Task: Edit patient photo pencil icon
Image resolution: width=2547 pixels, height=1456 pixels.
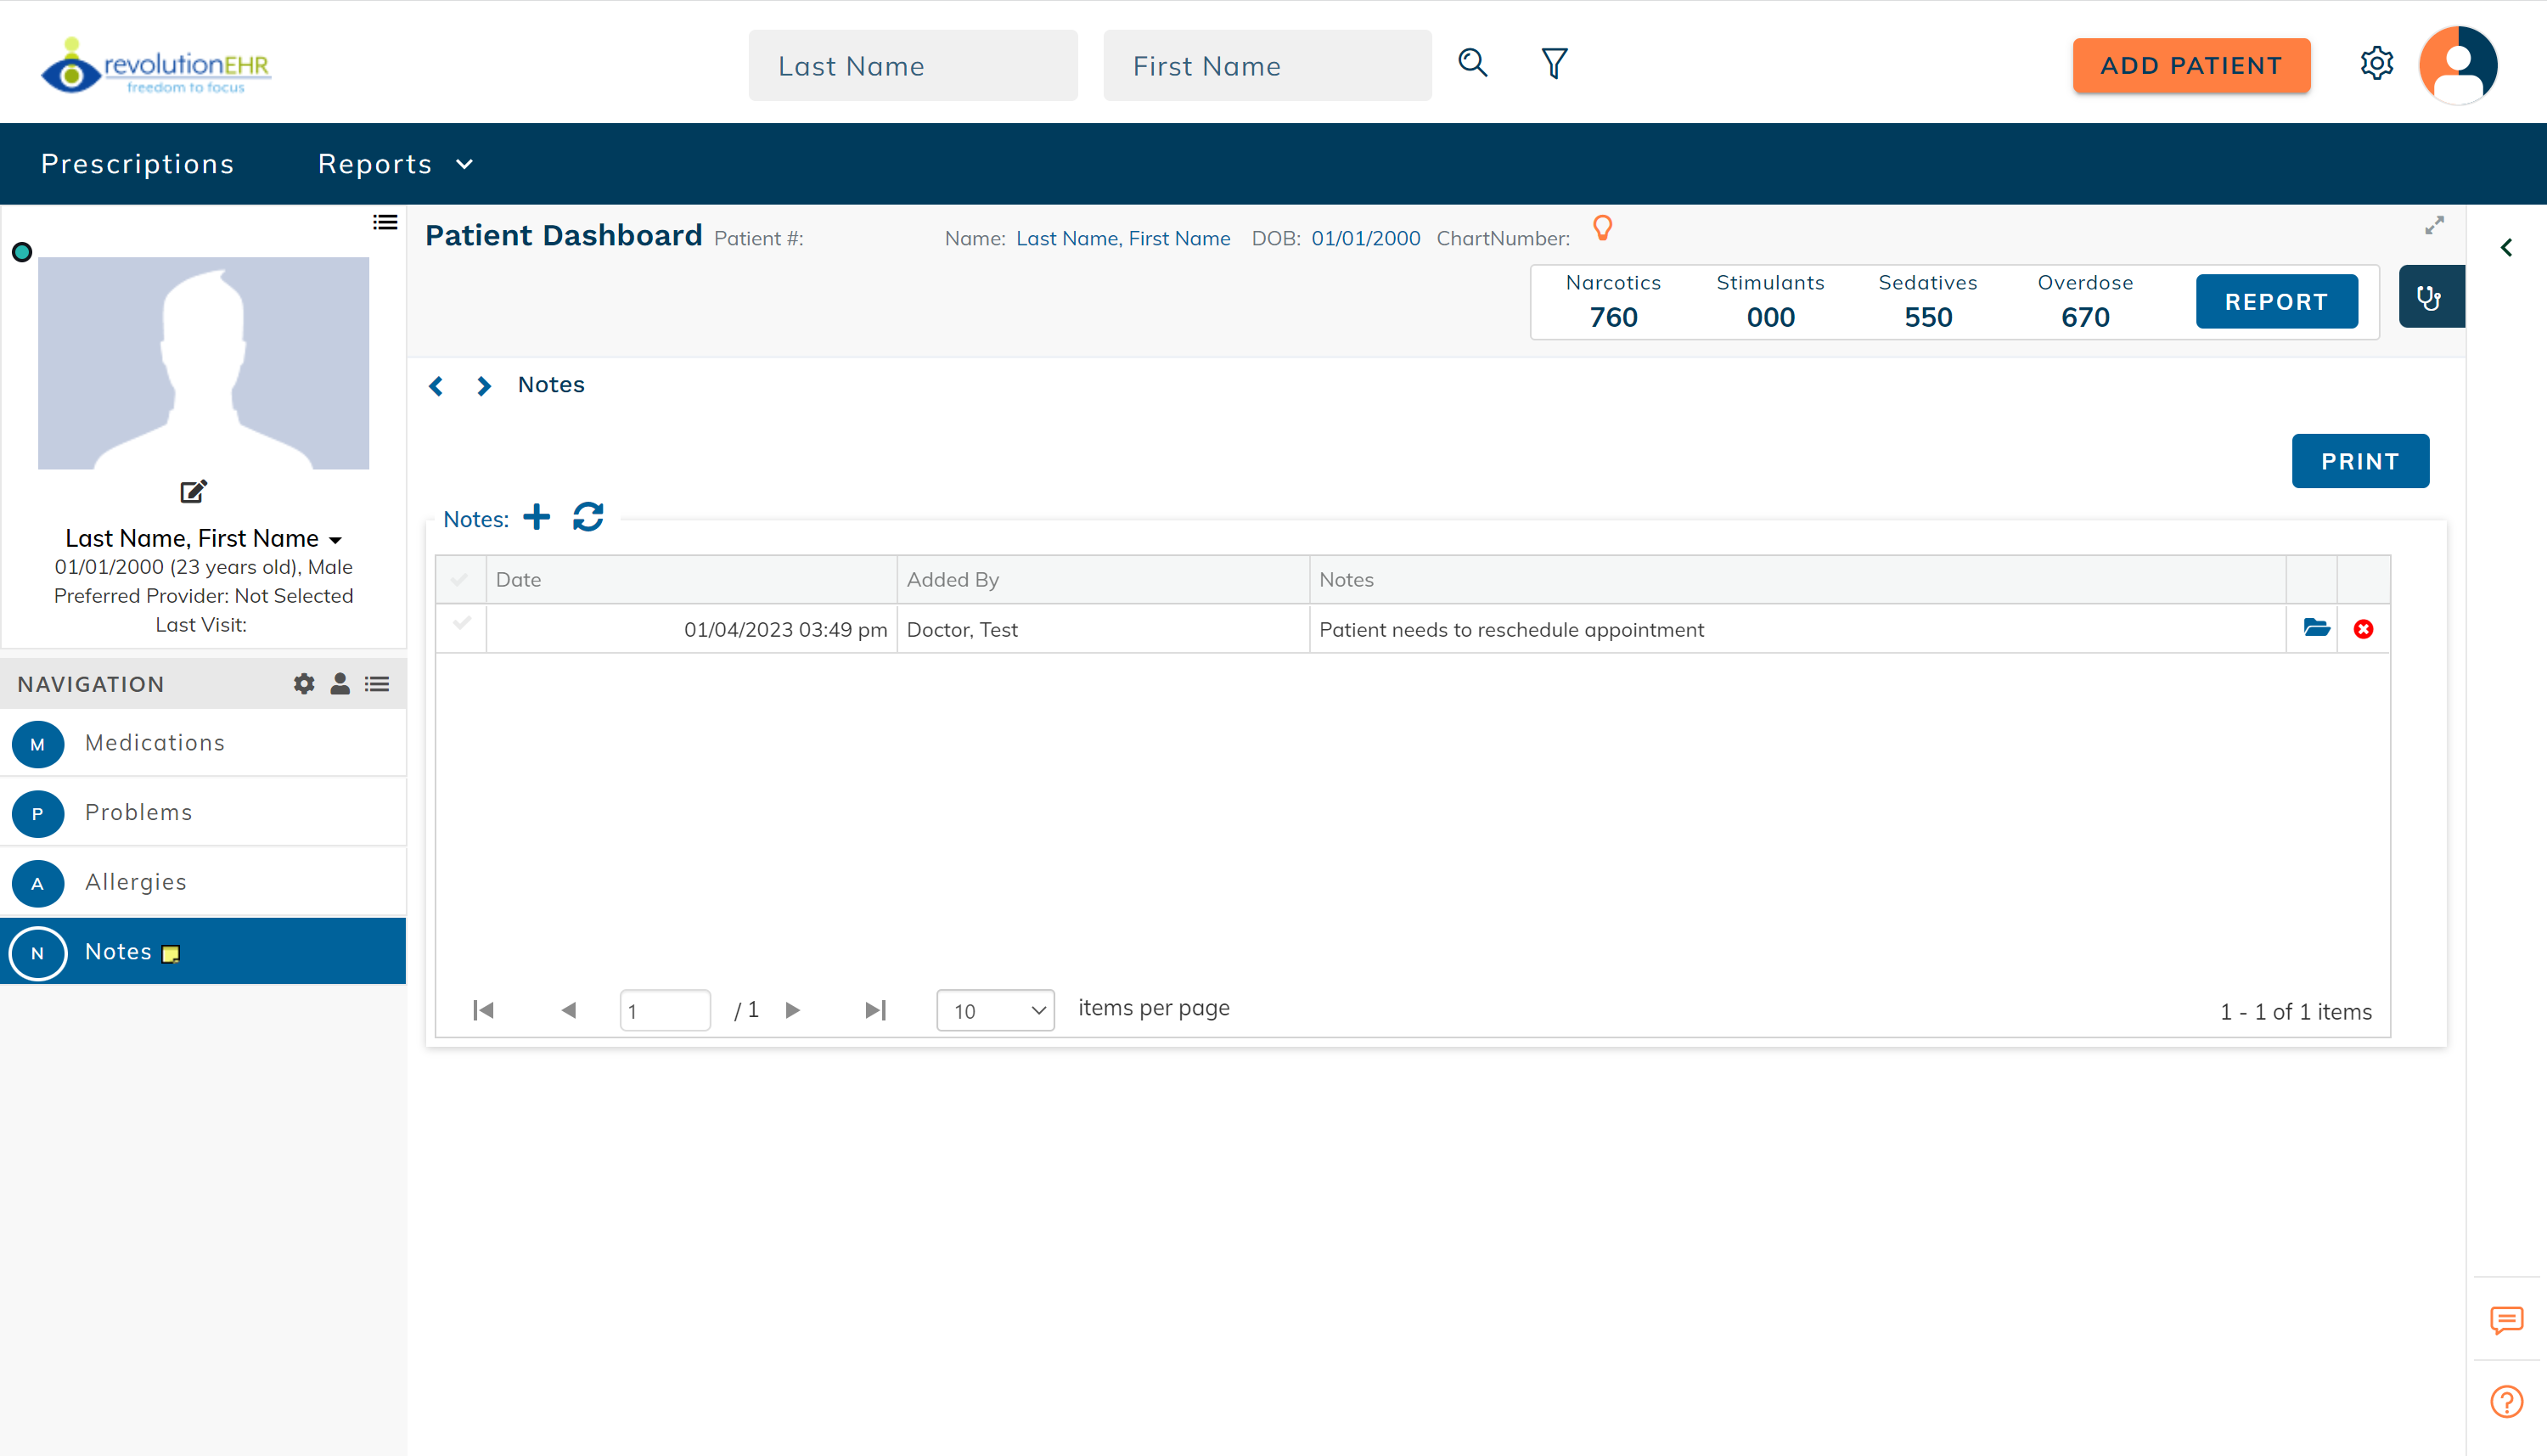Action: click(x=193, y=491)
